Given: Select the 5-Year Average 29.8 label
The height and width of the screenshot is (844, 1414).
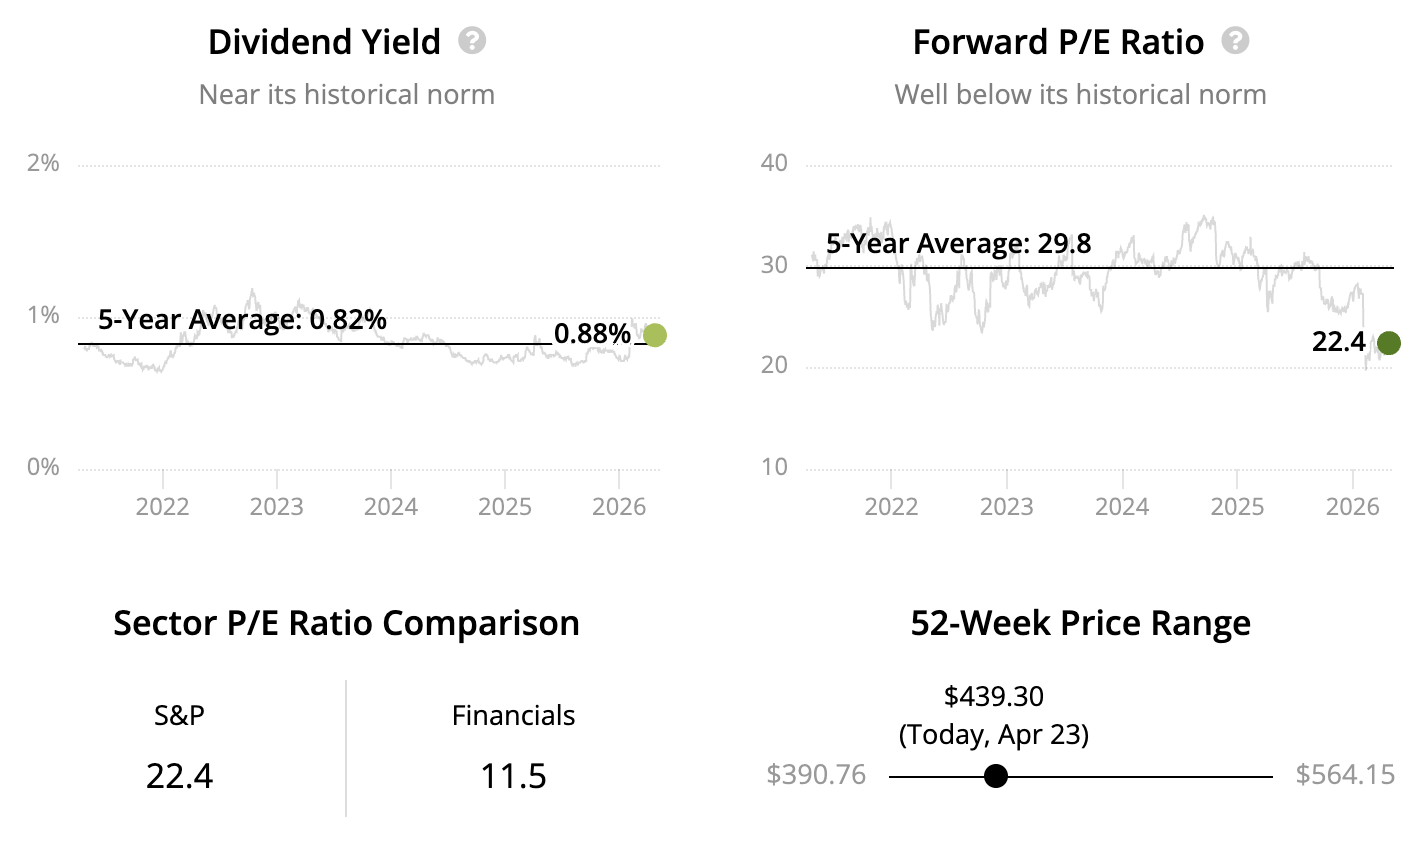Looking at the screenshot, I should (x=958, y=244).
